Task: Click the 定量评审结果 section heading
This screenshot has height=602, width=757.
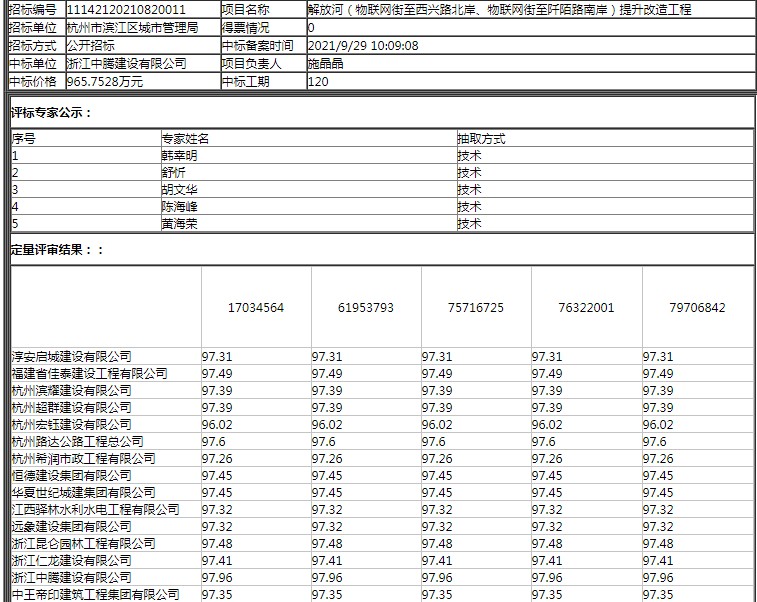Action: [x=57, y=249]
